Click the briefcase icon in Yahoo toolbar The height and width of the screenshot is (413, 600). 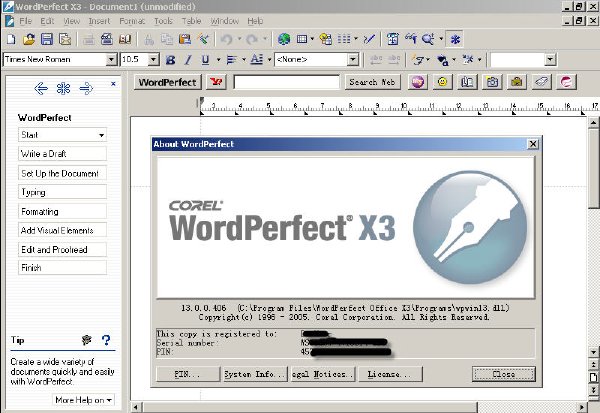517,82
